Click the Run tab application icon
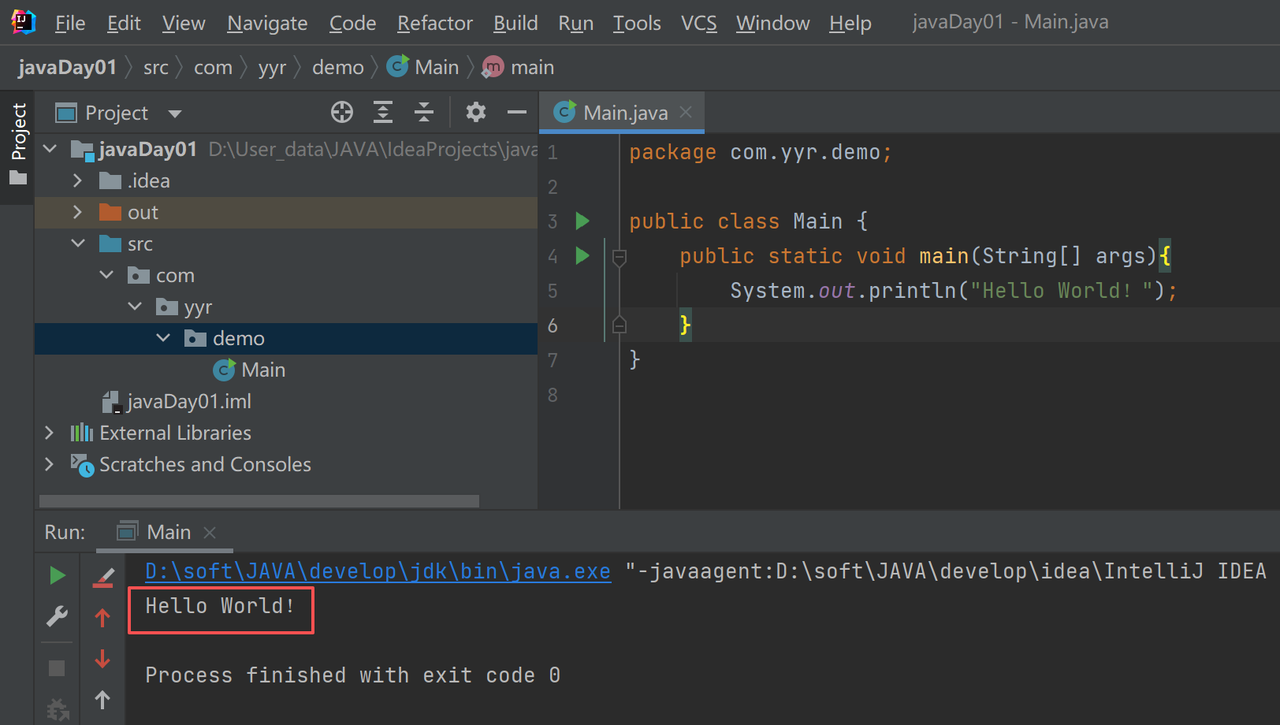 (127, 532)
